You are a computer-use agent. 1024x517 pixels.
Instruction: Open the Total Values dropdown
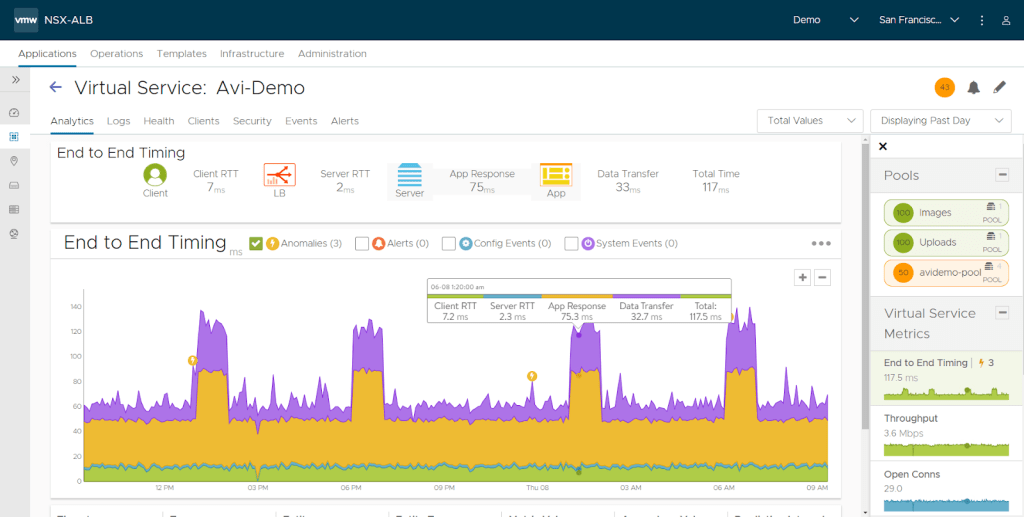(x=810, y=121)
